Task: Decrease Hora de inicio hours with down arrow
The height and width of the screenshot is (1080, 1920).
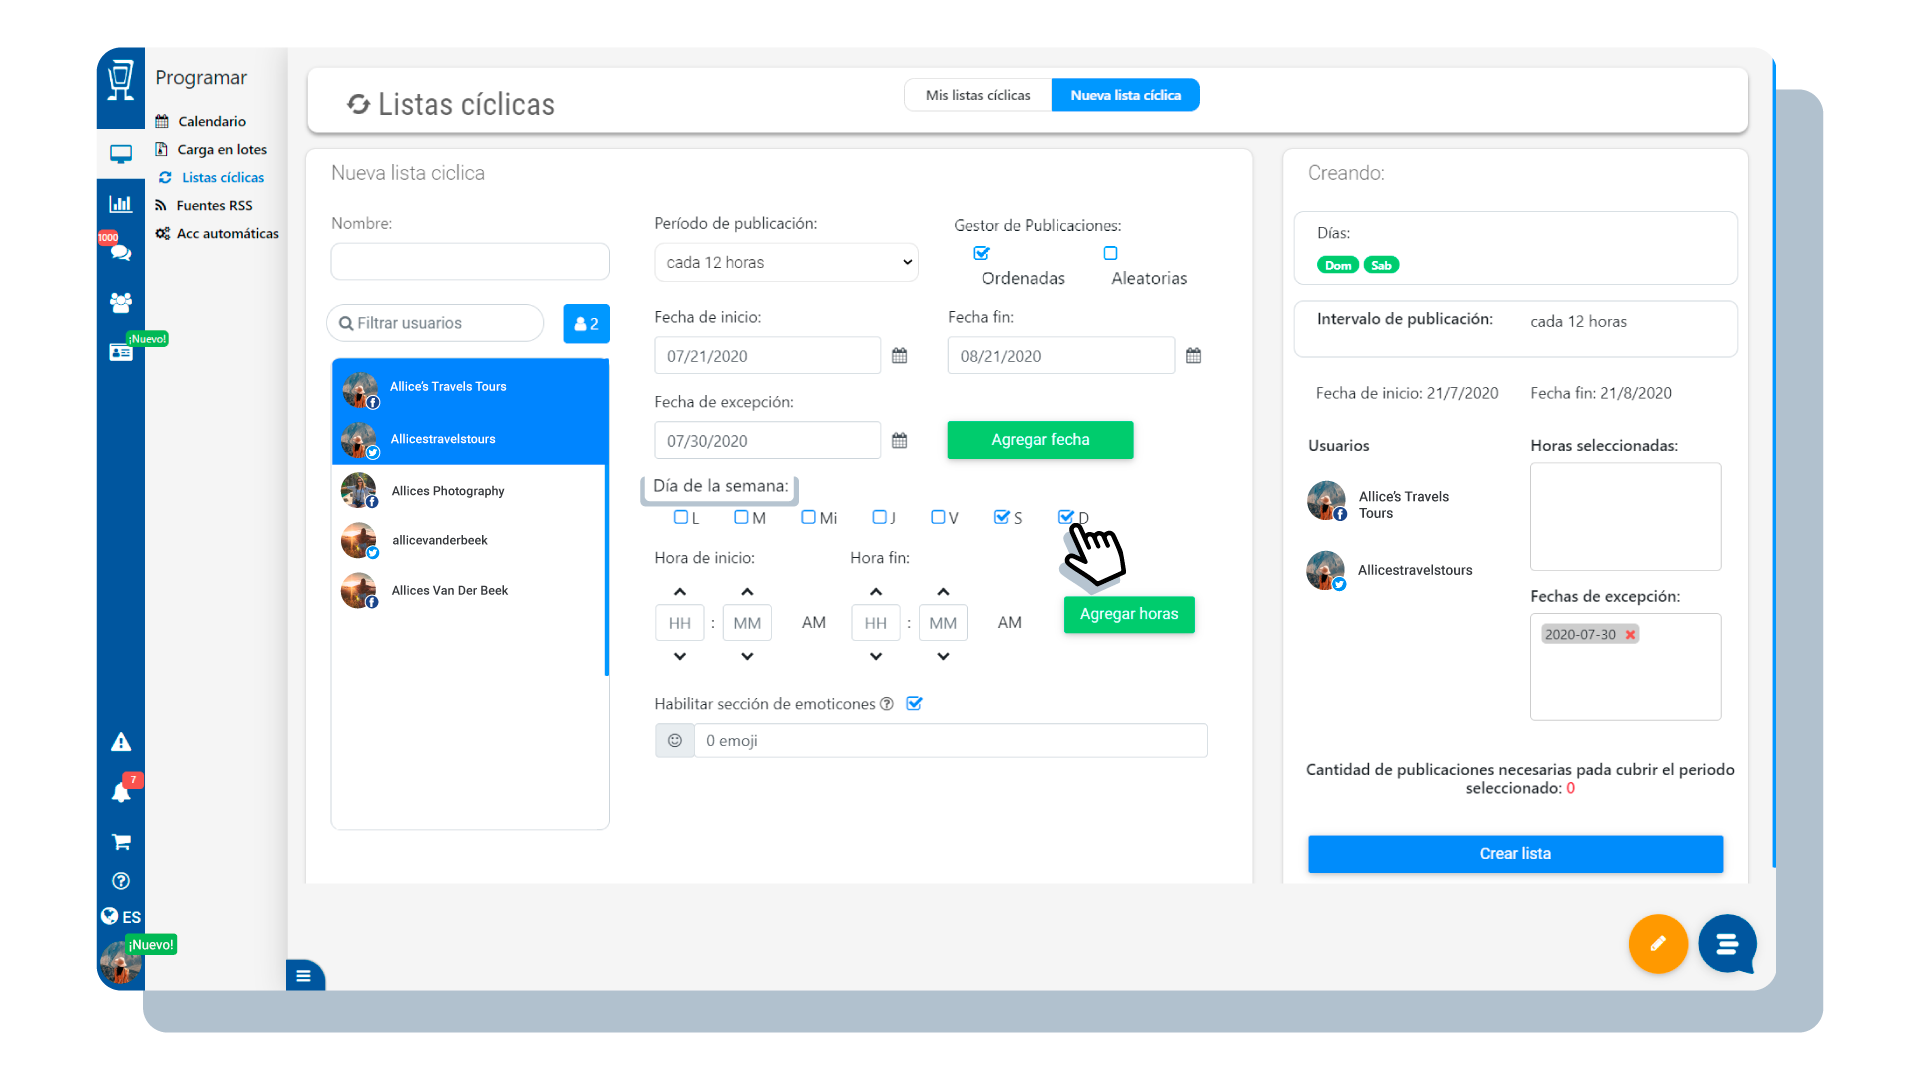Action: pyautogui.click(x=680, y=656)
